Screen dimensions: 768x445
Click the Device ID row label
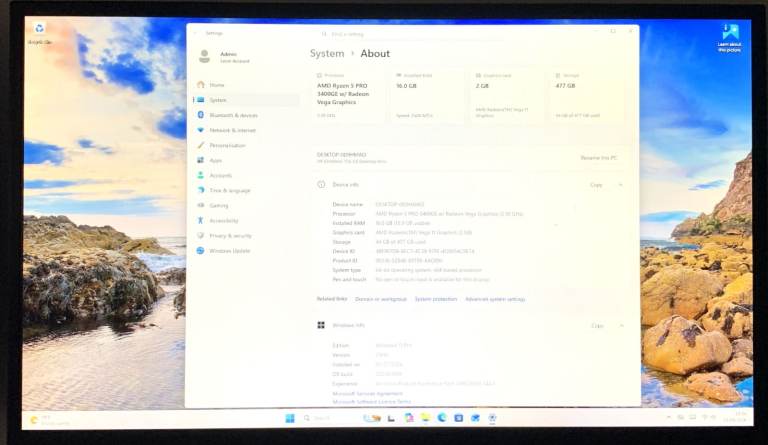[344, 252]
